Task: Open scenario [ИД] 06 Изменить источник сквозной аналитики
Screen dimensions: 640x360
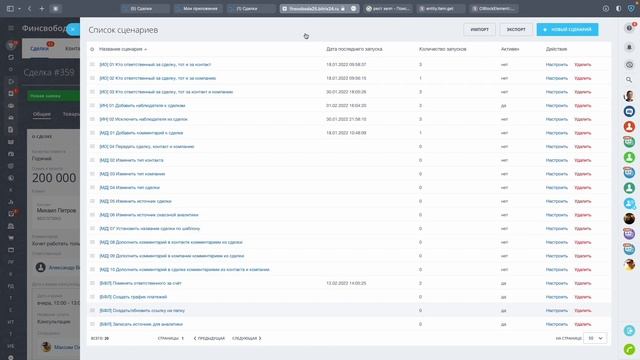Action: coord(149,215)
